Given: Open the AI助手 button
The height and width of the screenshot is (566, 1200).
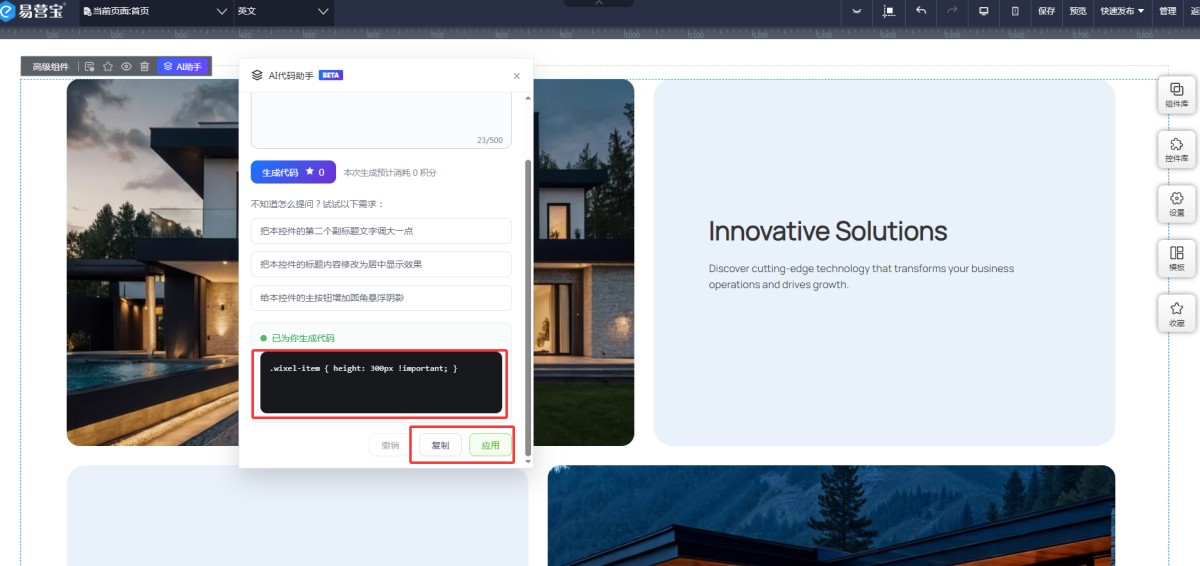Looking at the screenshot, I should [x=183, y=67].
